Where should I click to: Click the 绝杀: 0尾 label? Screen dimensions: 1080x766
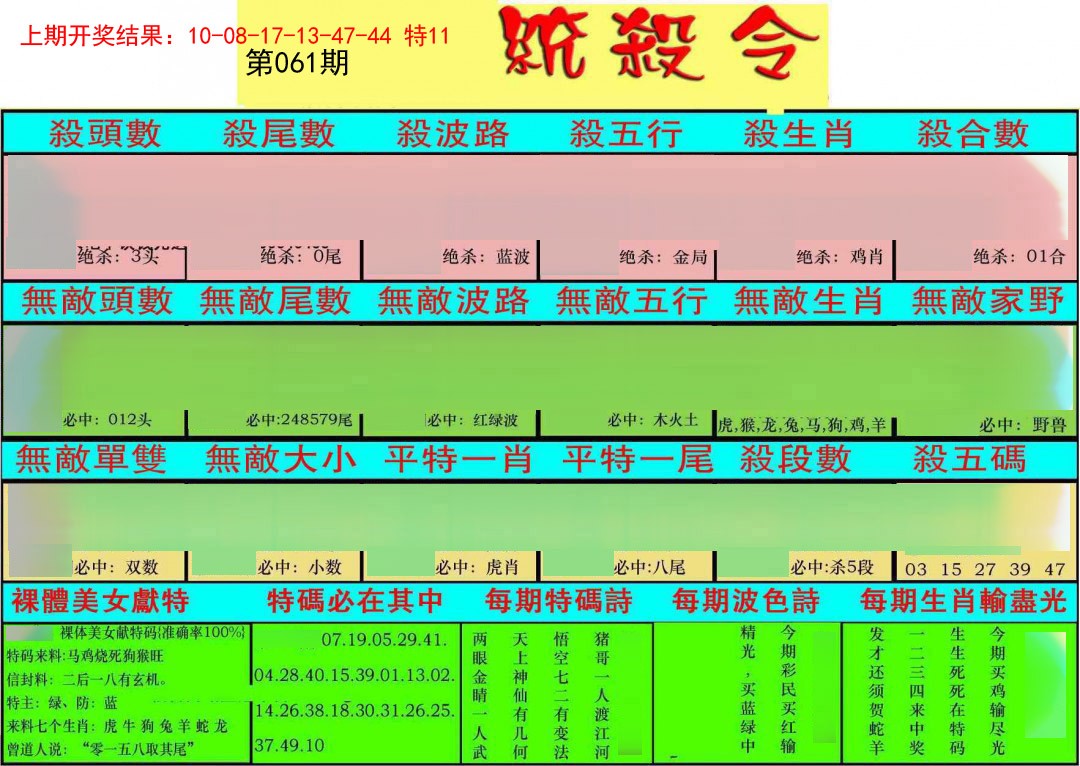(300, 257)
